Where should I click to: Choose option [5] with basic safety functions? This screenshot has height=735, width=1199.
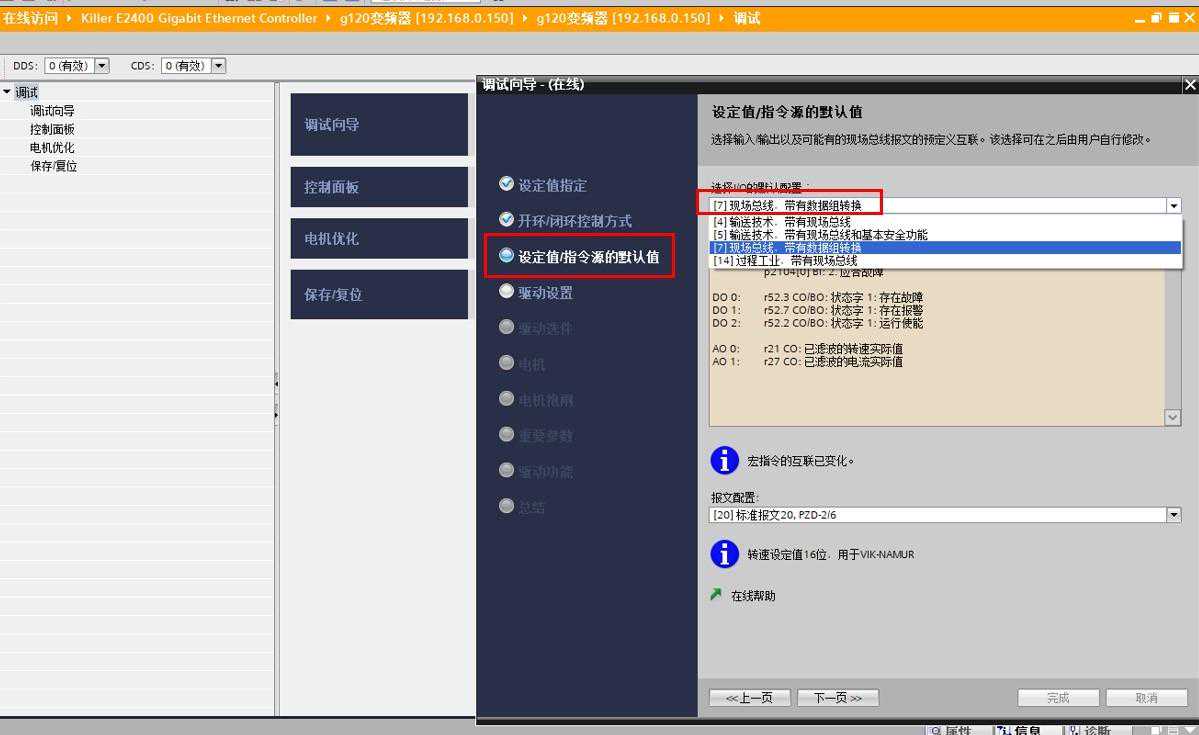(x=820, y=235)
